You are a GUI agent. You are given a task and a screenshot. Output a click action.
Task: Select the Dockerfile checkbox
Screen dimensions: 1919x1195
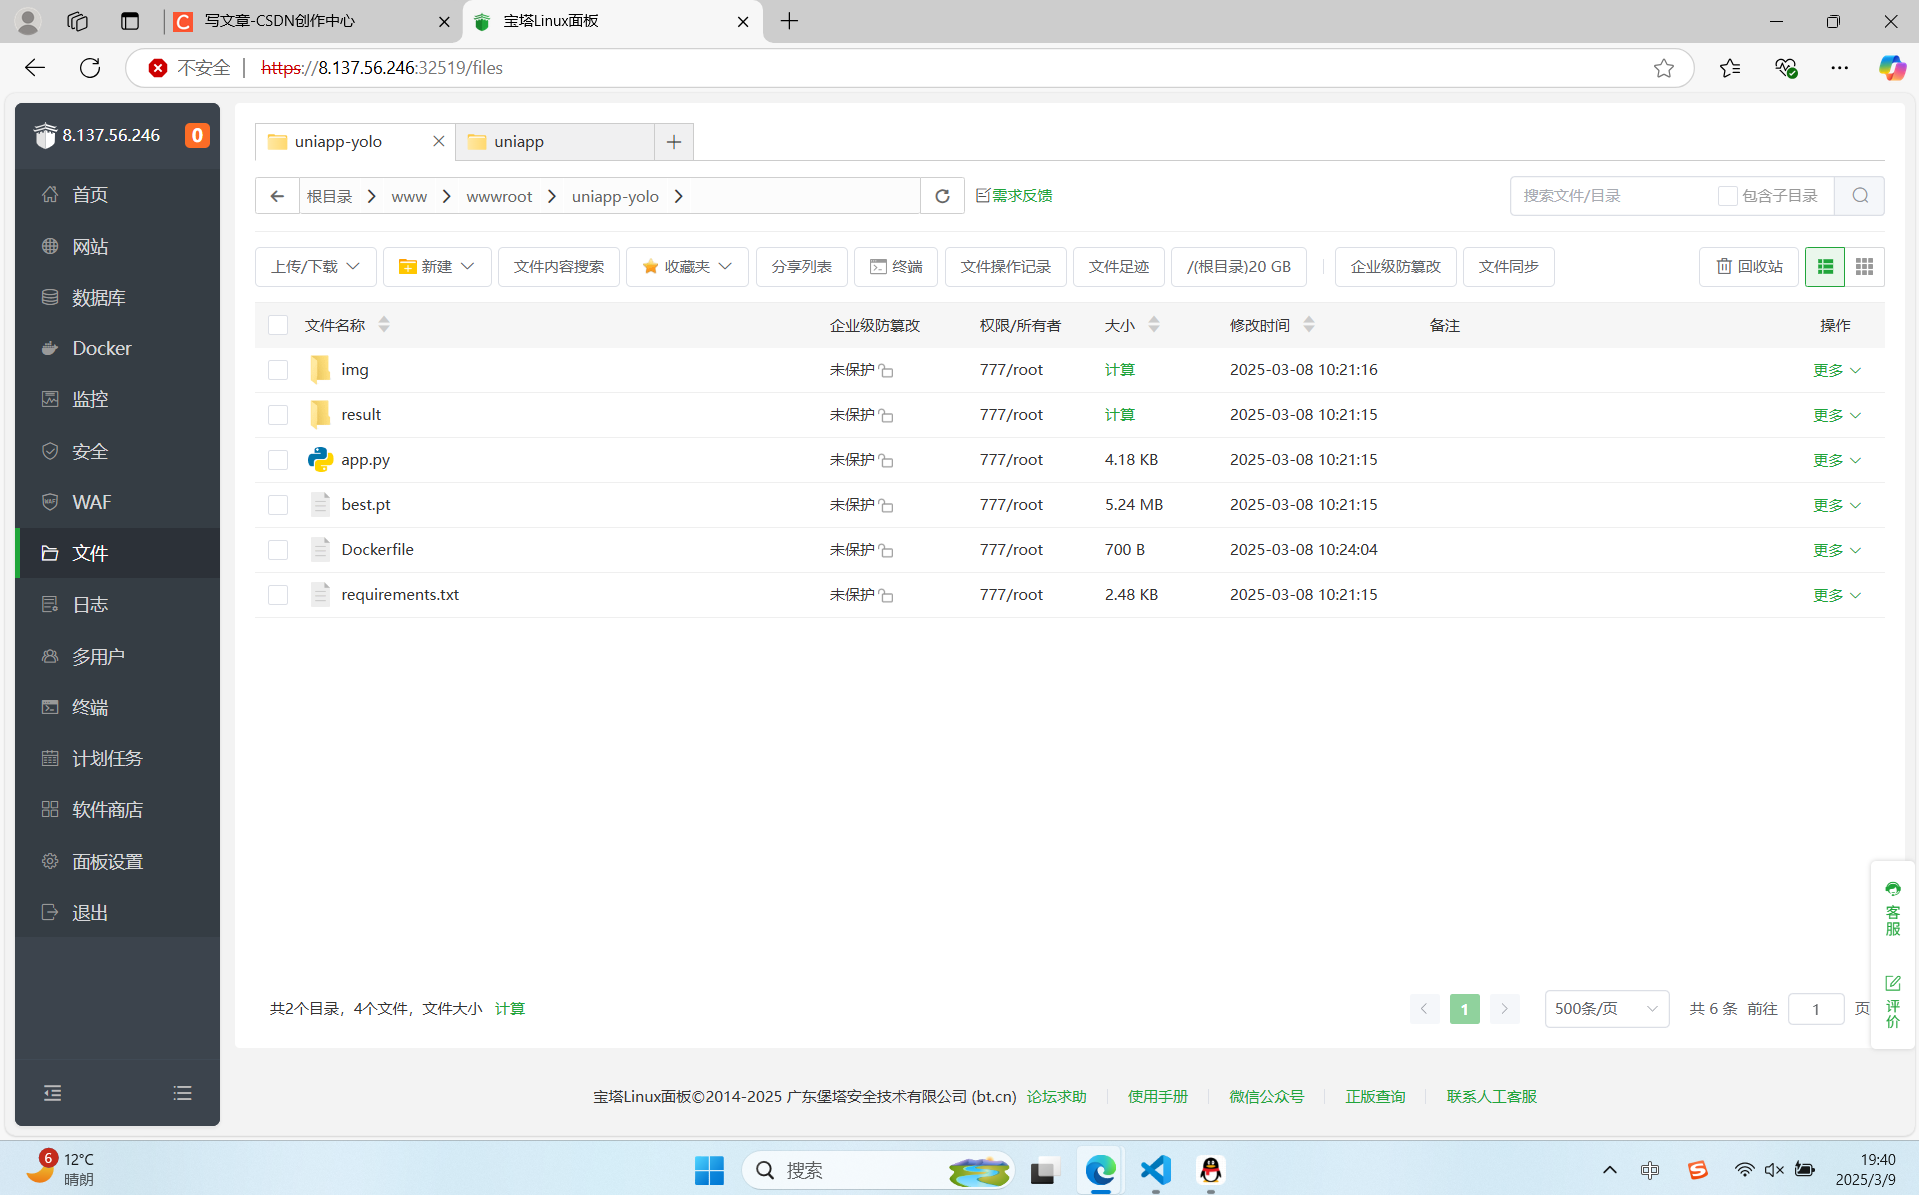tap(278, 550)
